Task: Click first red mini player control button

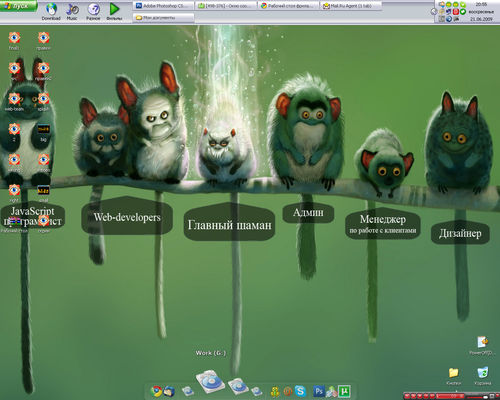Action: [x=407, y=396]
